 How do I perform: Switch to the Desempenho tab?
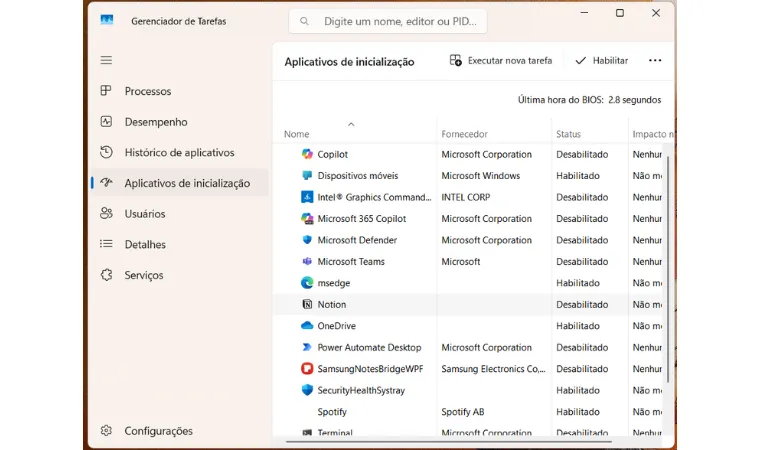coord(180,121)
